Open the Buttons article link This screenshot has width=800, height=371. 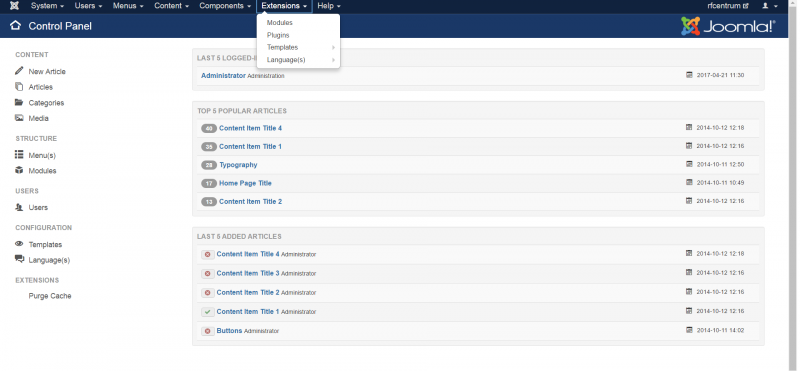229,331
